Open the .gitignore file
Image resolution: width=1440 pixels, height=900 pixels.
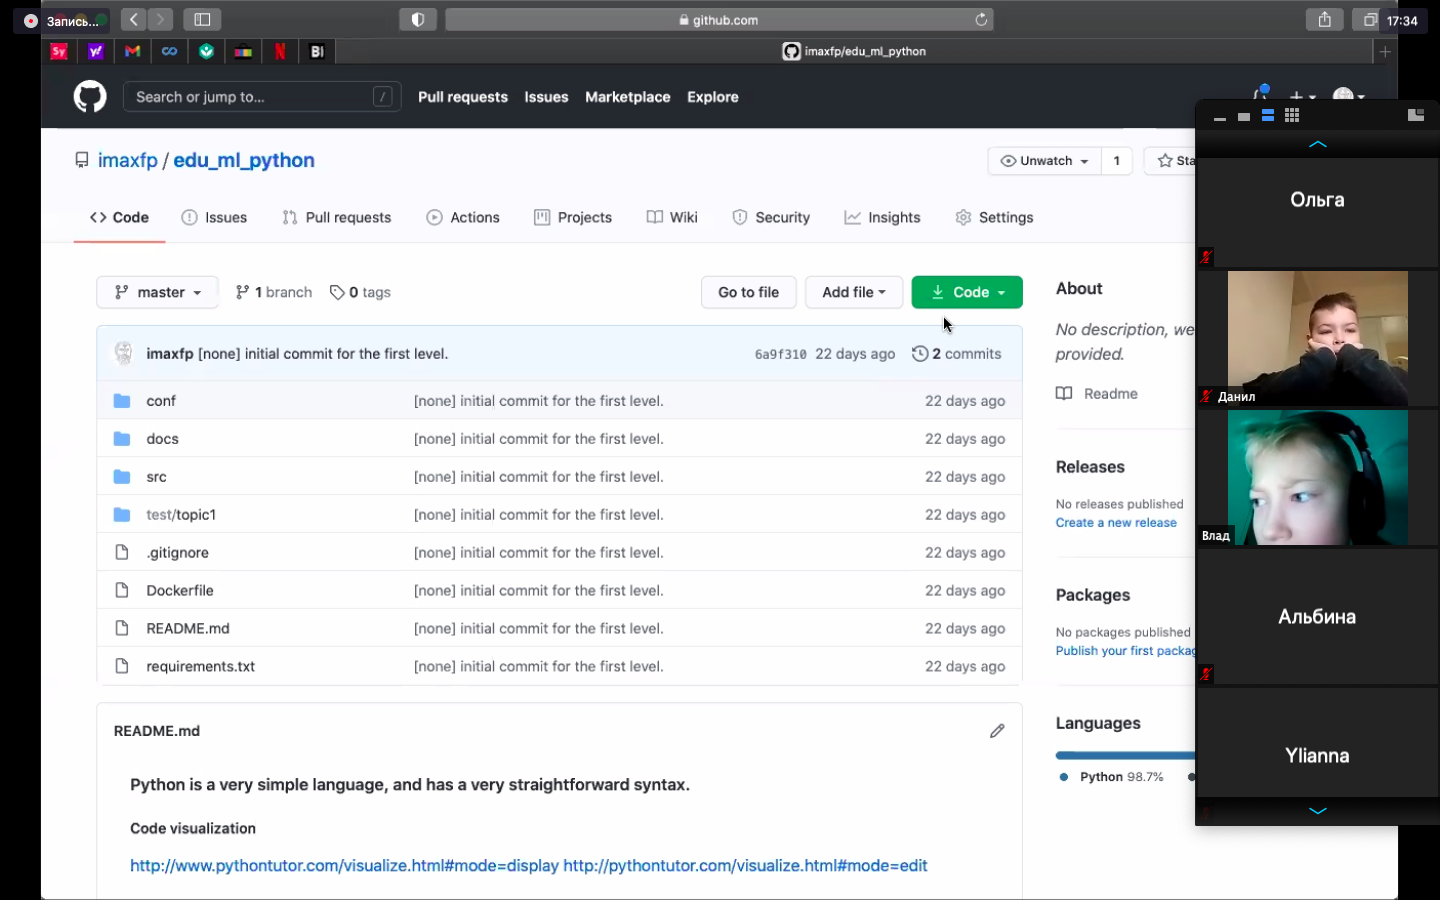(x=178, y=553)
